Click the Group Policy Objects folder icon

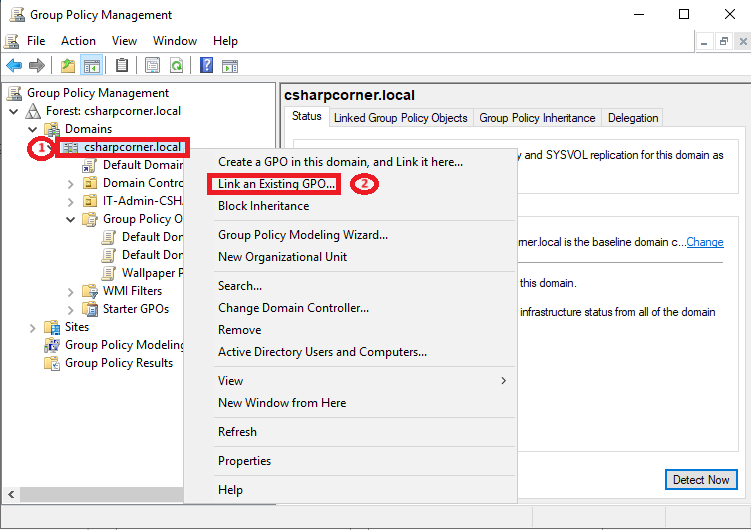[90, 219]
